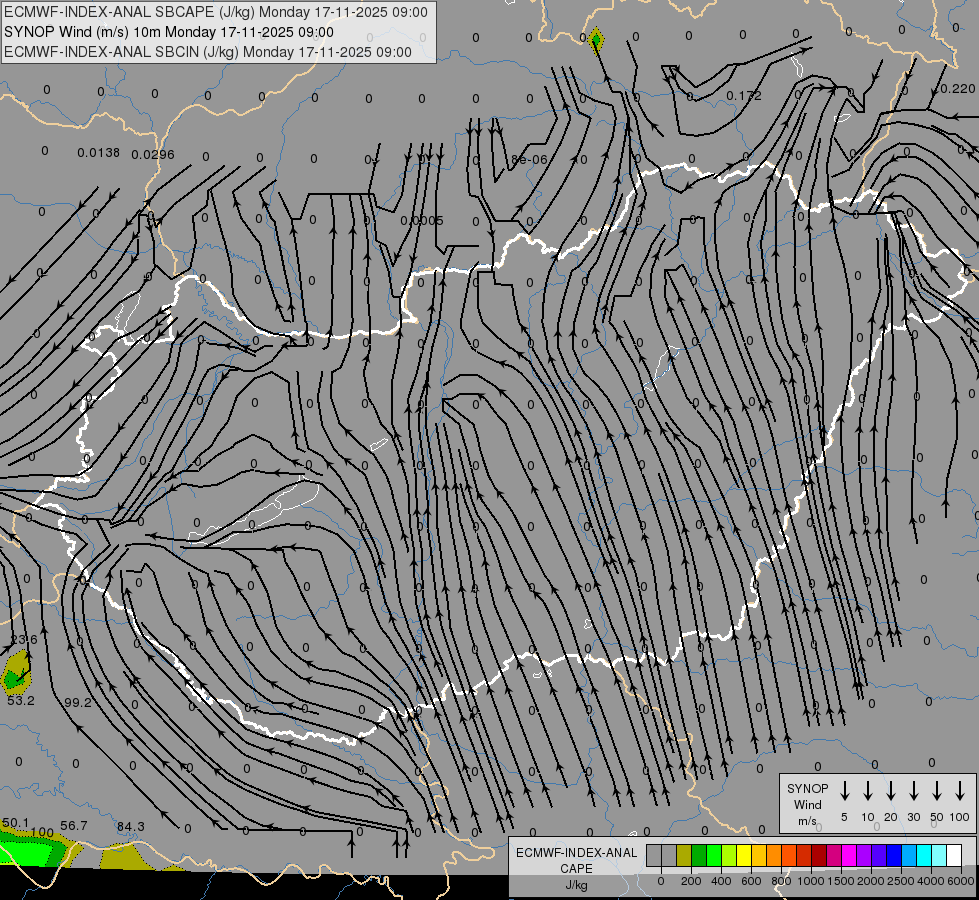This screenshot has width=979, height=900.
Task: Click the '6000' tick label on colorbar
Action: 961,881
